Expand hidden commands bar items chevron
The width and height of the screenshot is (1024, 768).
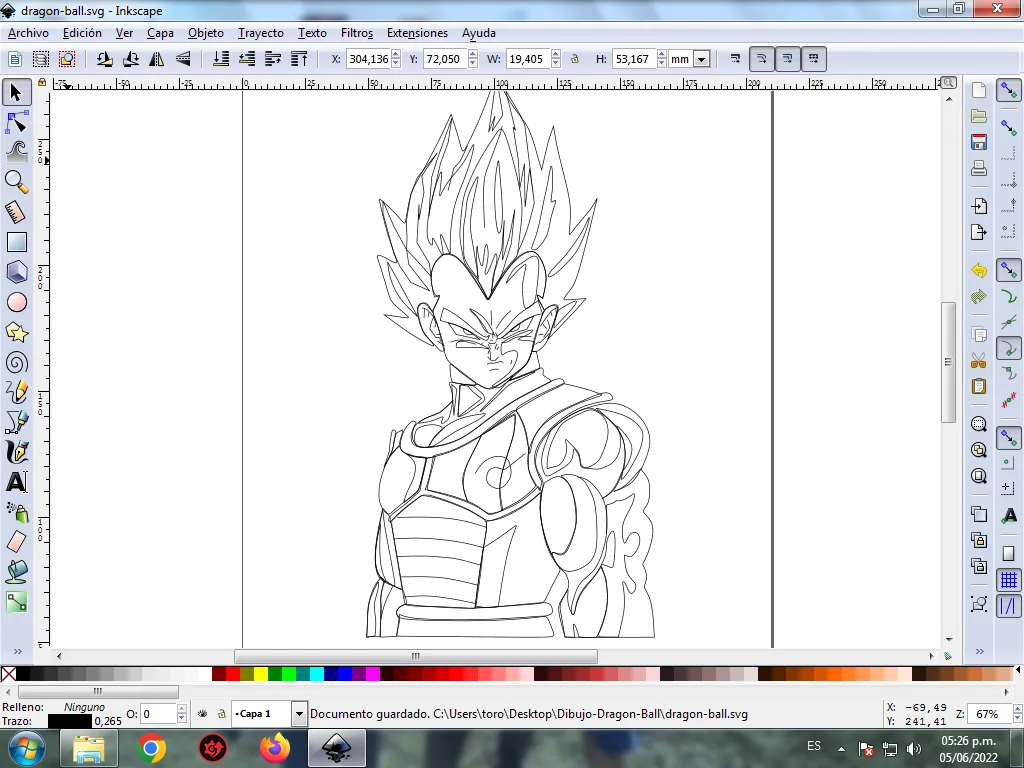click(x=980, y=652)
